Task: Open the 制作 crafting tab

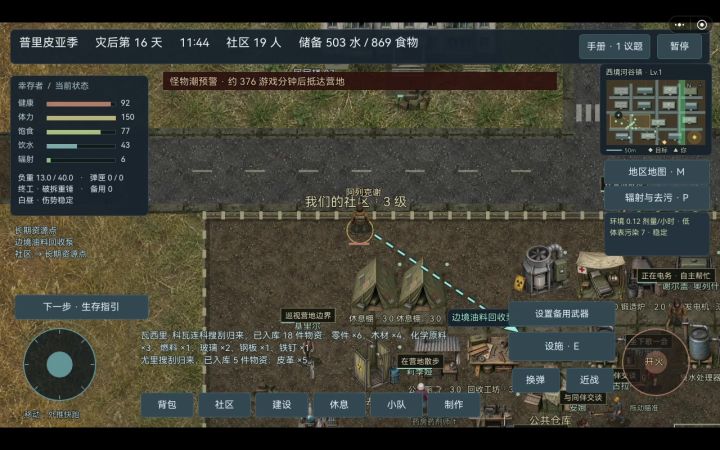Action: click(454, 405)
